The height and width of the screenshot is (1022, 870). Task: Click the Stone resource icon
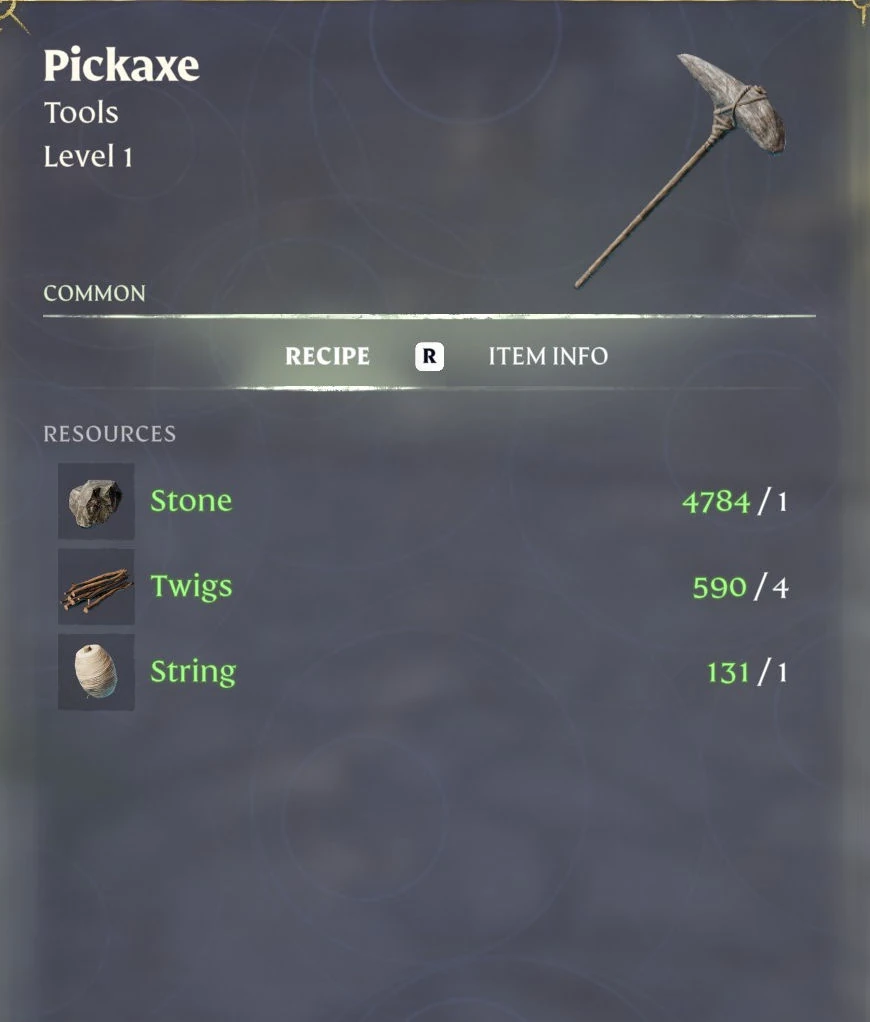click(96, 501)
